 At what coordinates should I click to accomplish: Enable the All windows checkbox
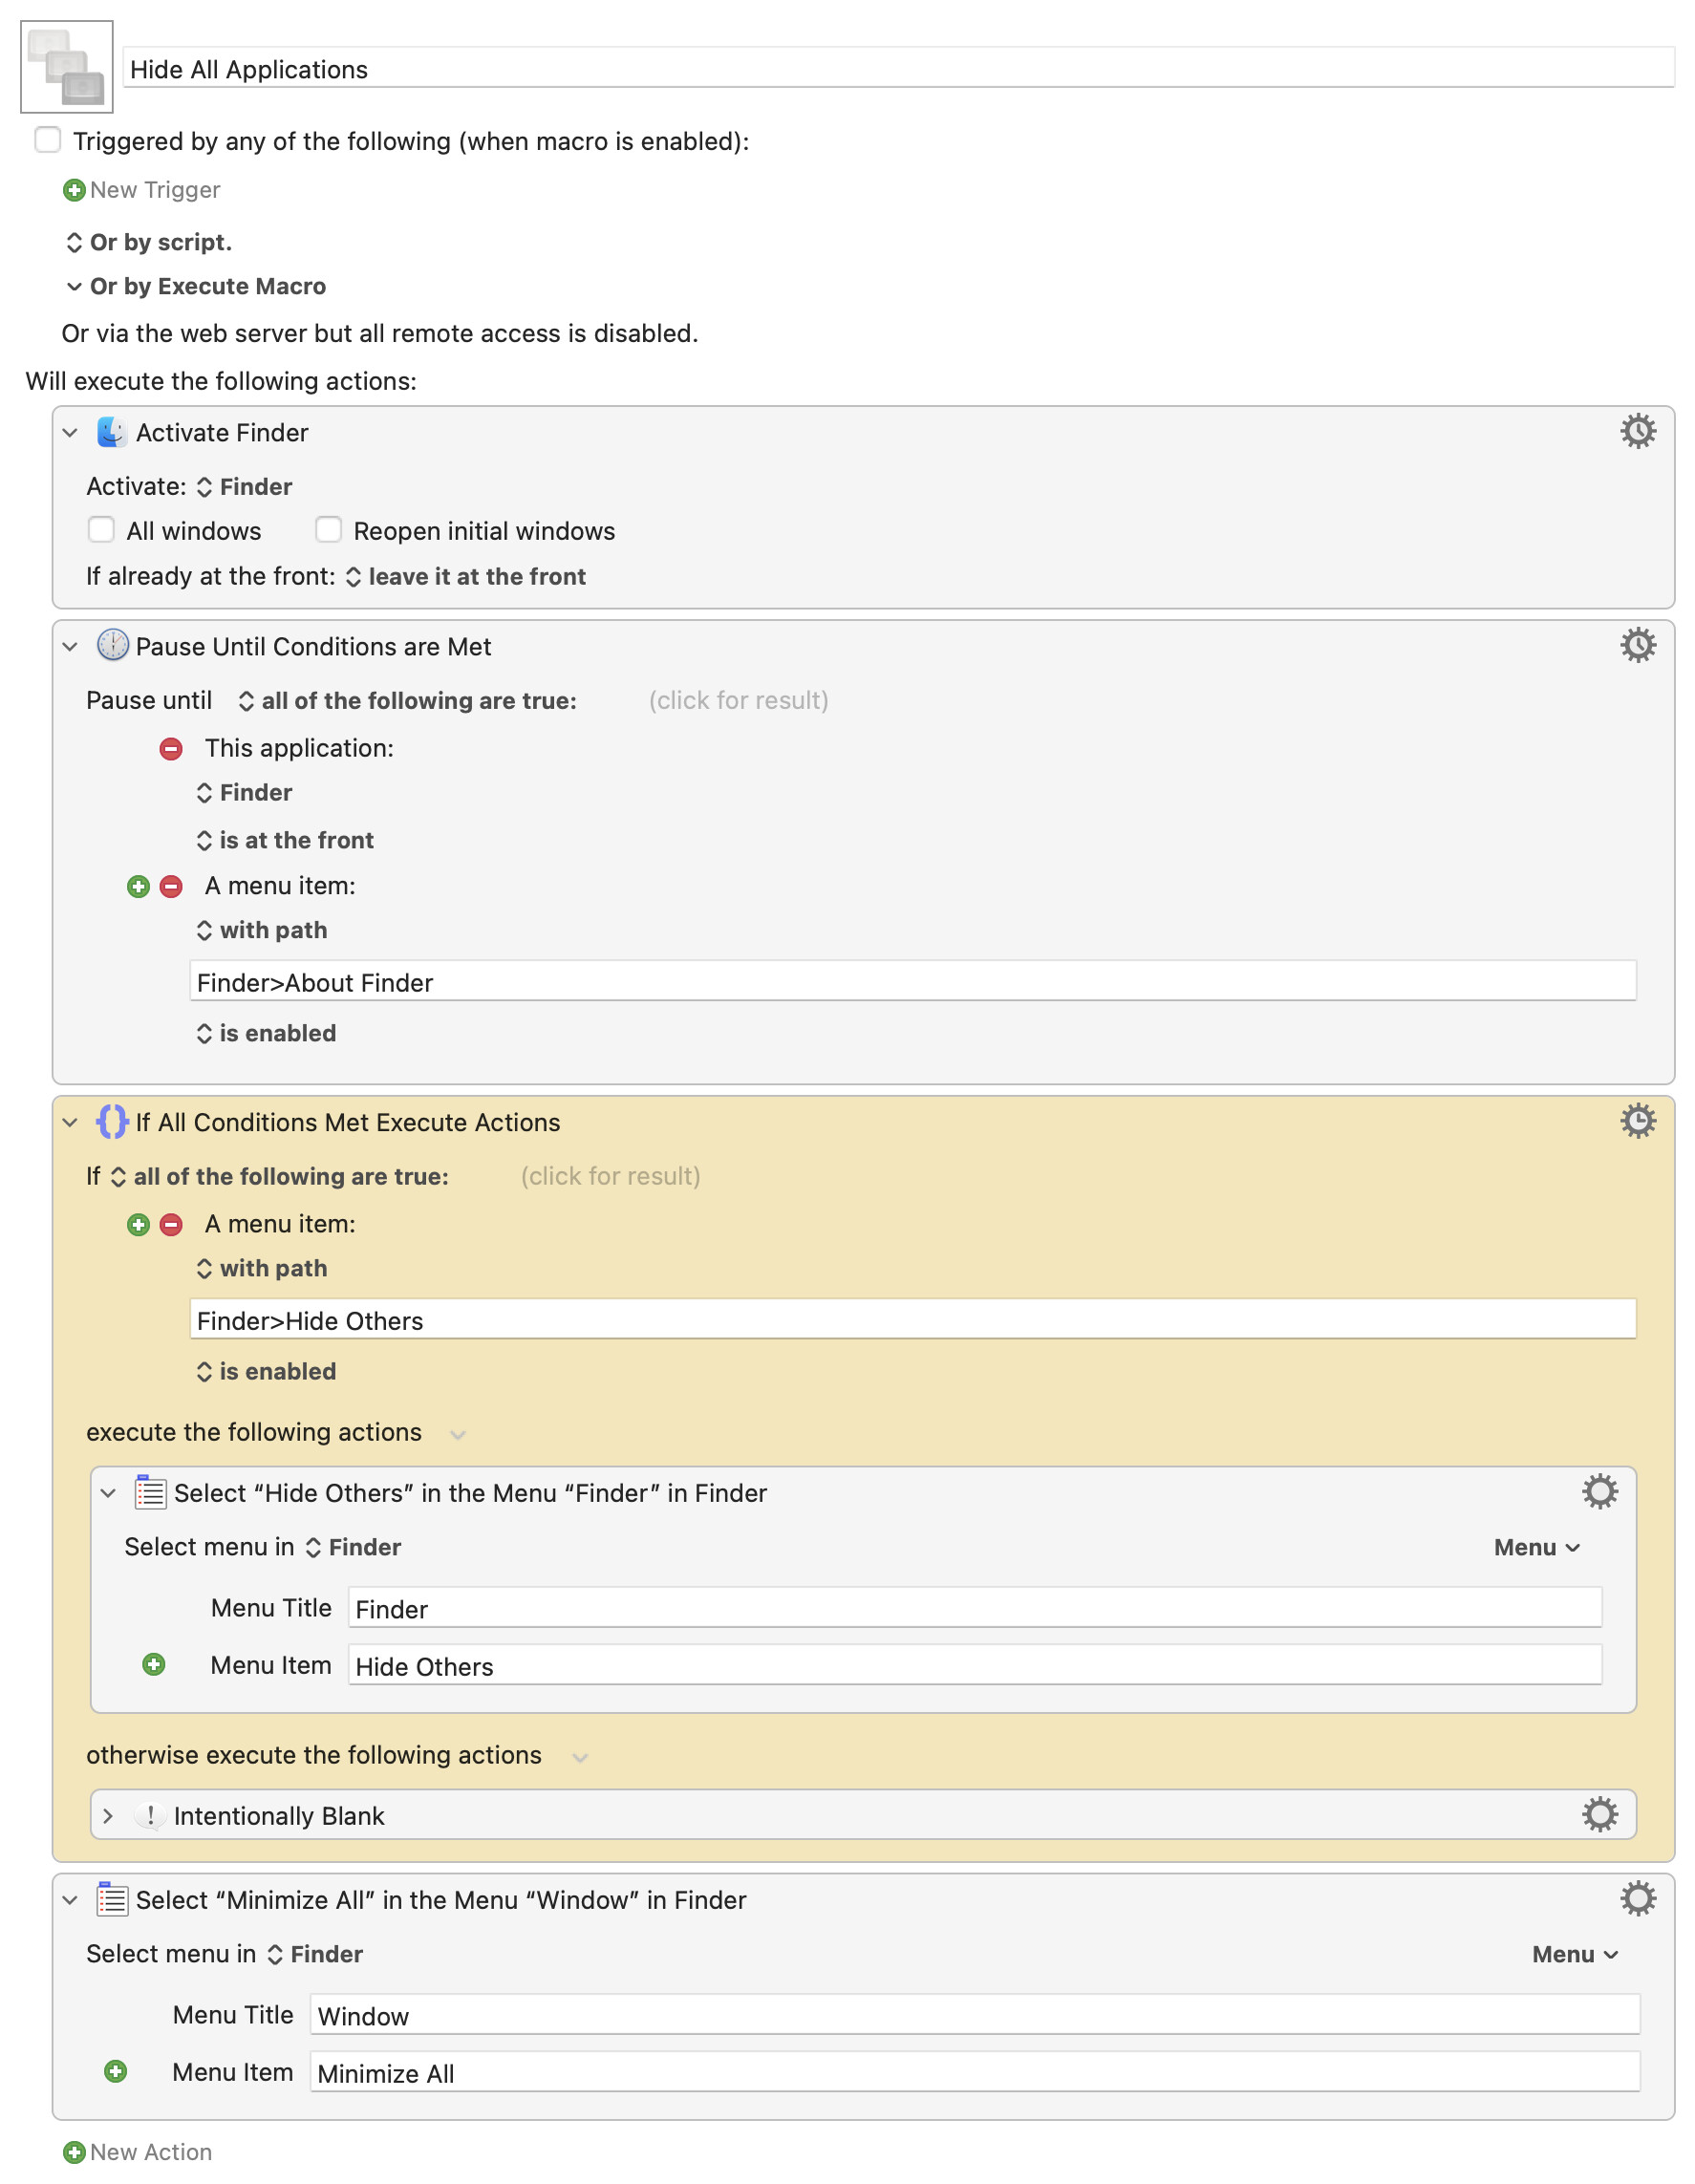[101, 530]
